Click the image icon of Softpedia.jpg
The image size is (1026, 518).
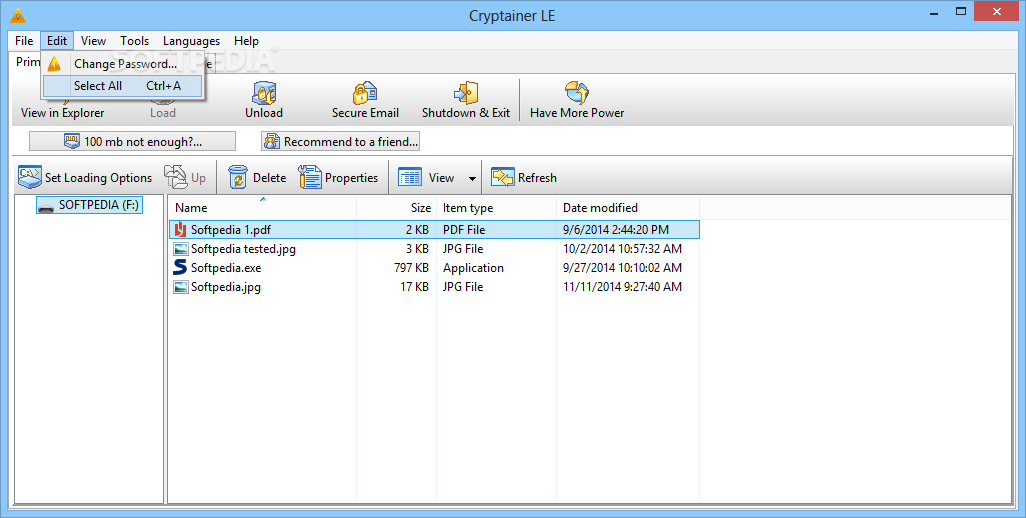pos(180,286)
